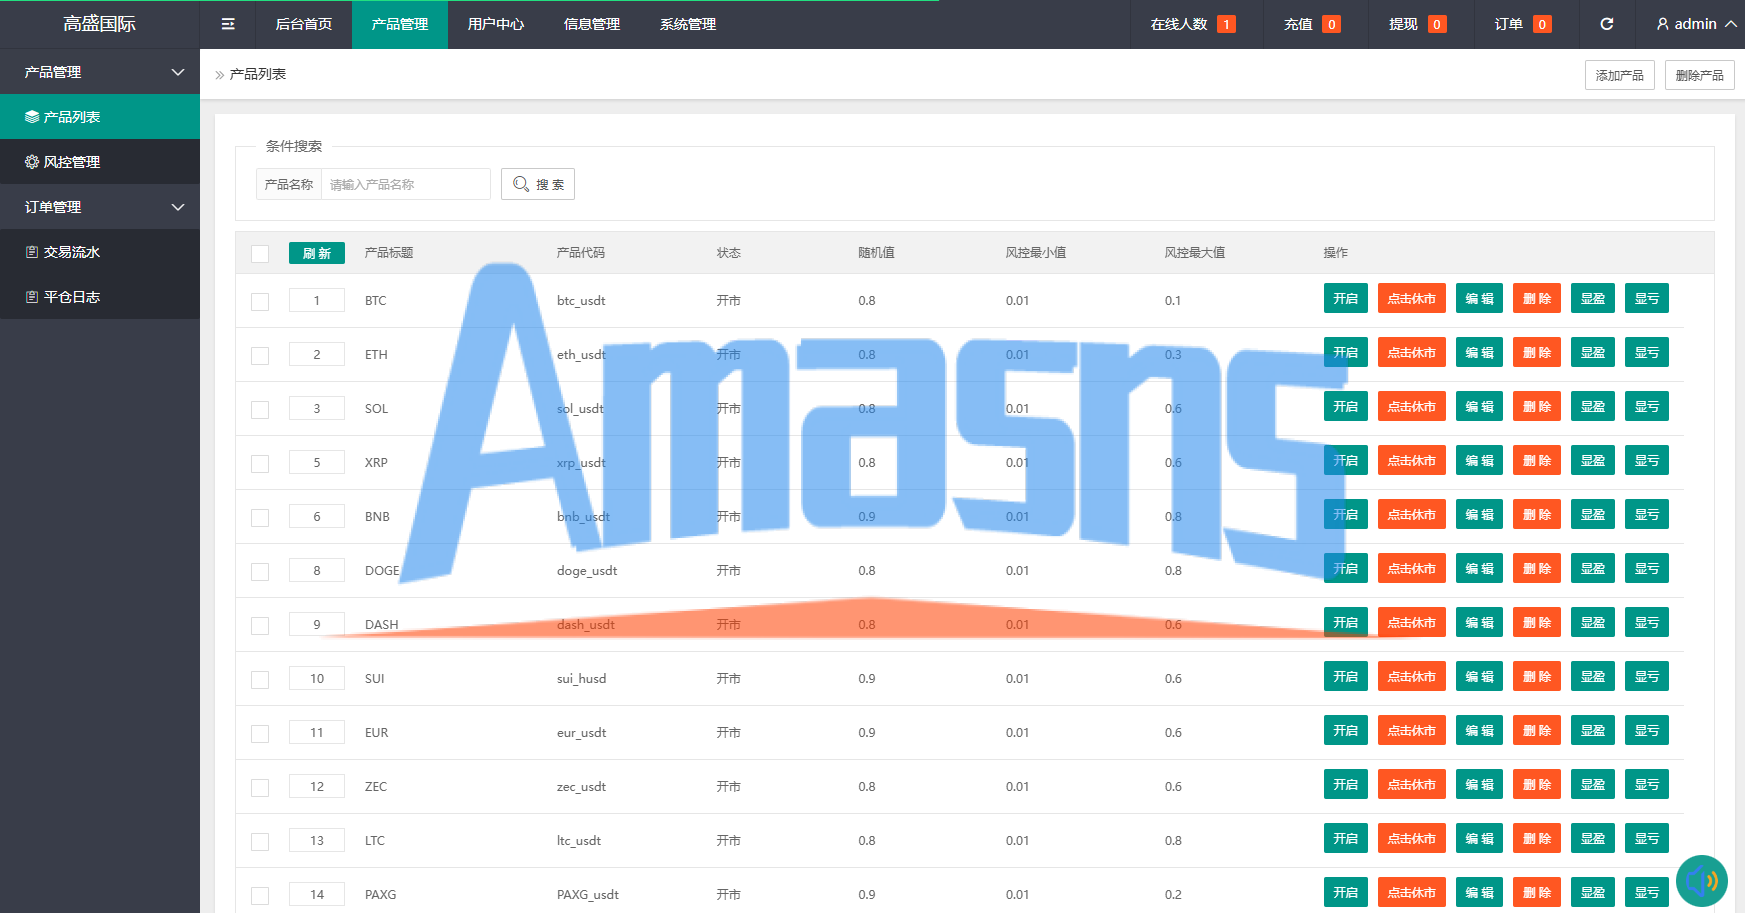Open 产品列表 via its layers icon
Screen dimensions: 1745x913
click(32, 117)
